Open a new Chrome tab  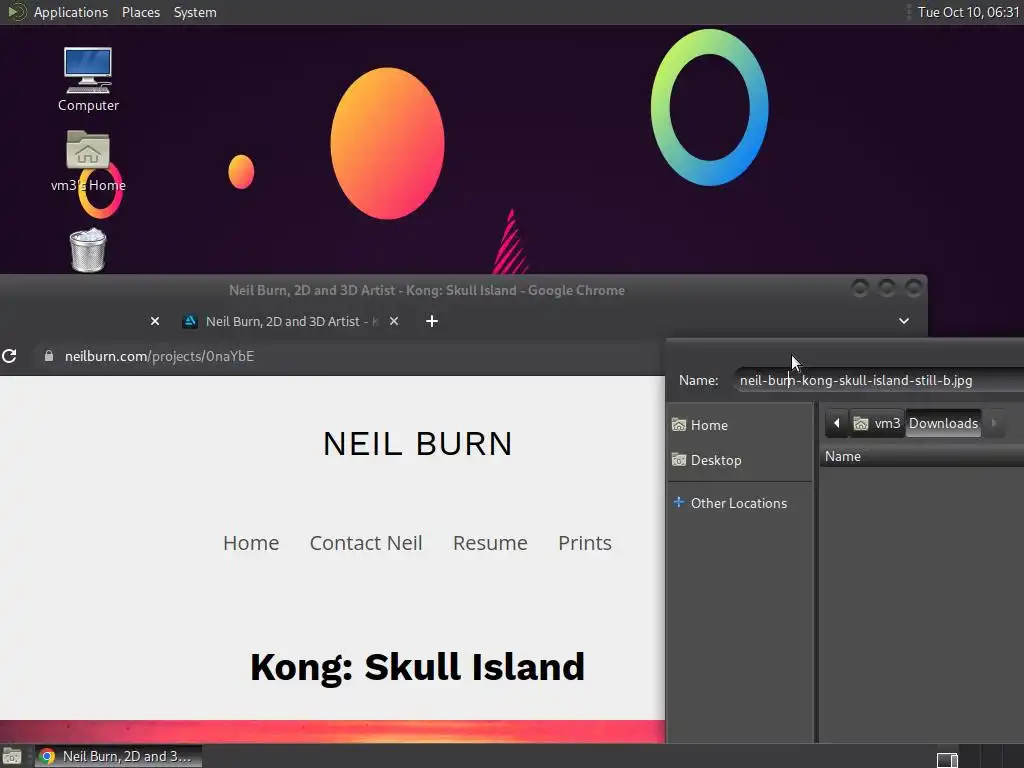click(x=432, y=321)
